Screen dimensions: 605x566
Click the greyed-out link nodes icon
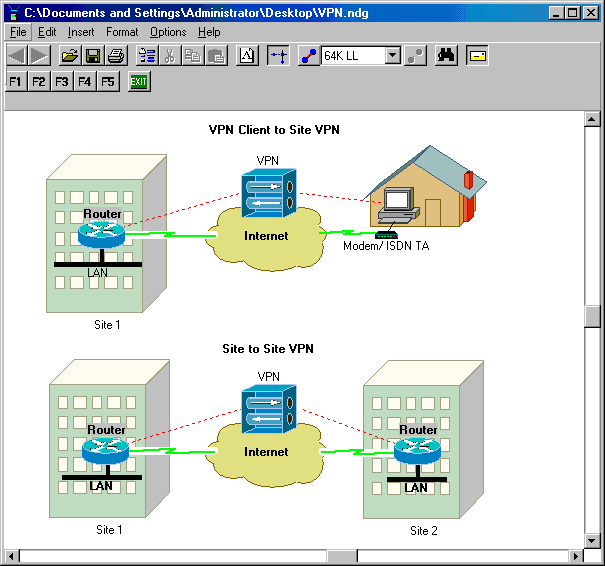tap(415, 56)
